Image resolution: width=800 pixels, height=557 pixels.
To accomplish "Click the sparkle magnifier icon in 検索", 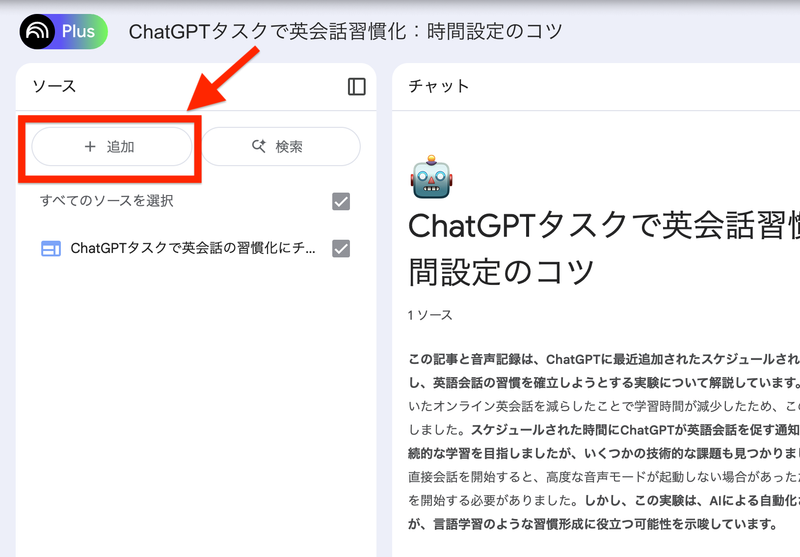I will pyautogui.click(x=259, y=146).
